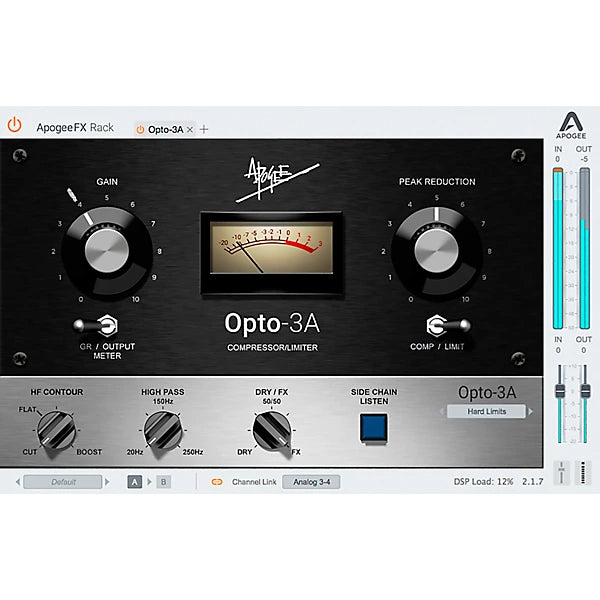The height and width of the screenshot is (600, 600).
Task: Open the Analog 3-4 channel dropdown
Action: click(312, 481)
